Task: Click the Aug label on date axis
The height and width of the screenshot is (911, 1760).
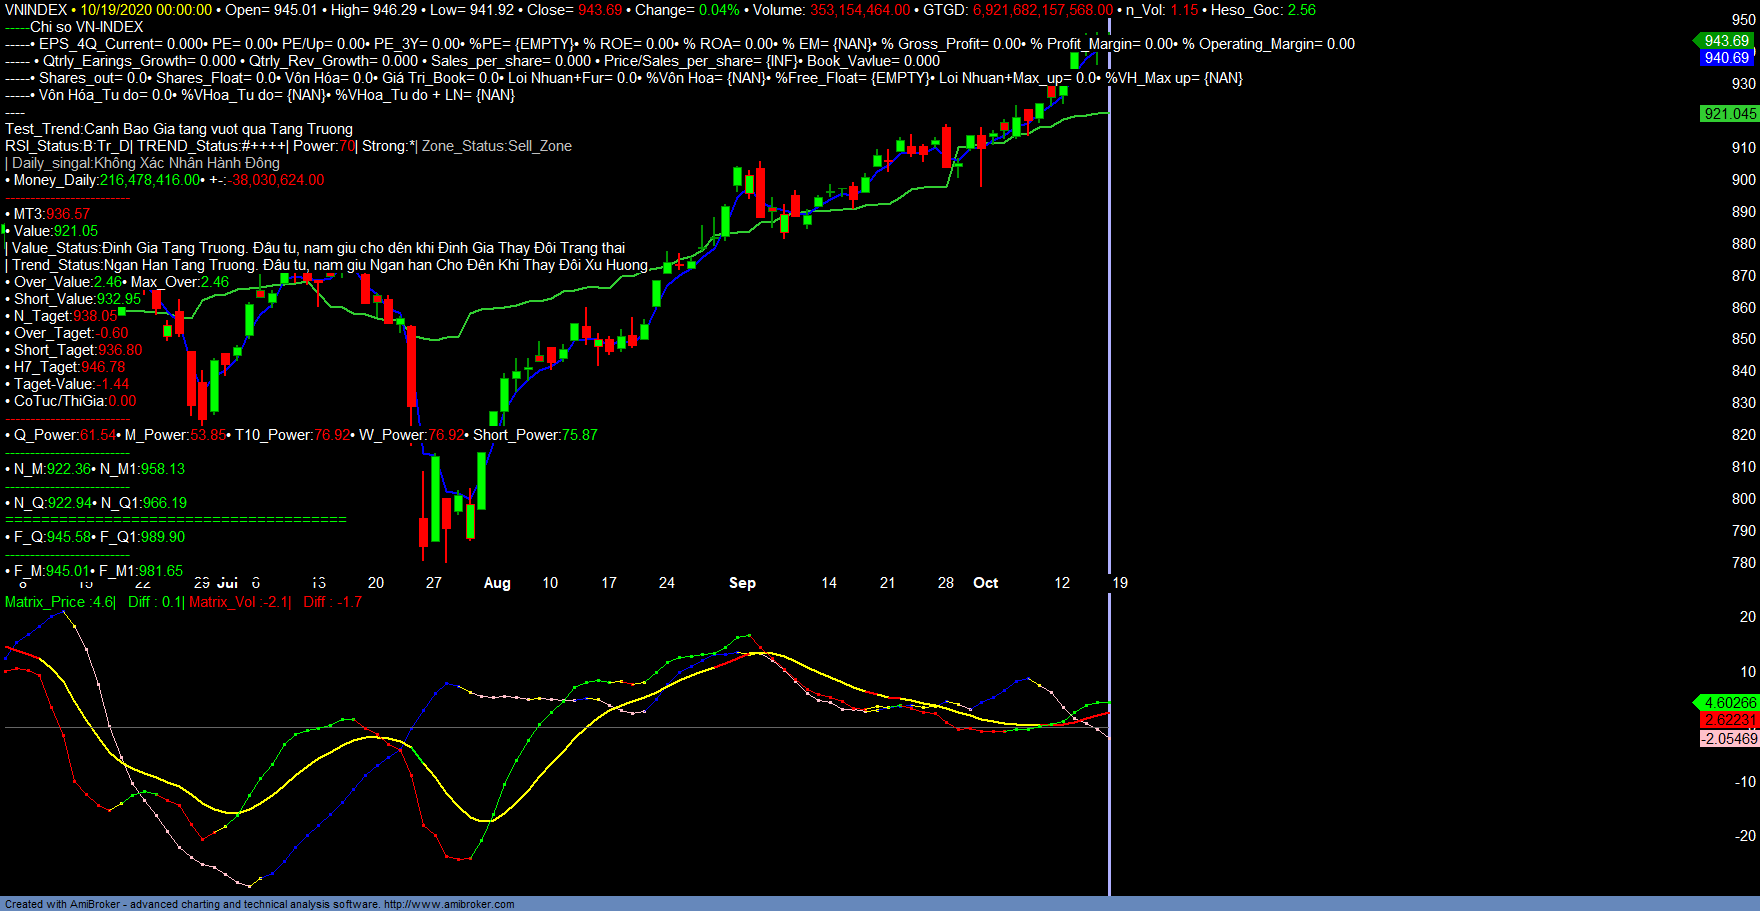Action: pyautogui.click(x=497, y=583)
